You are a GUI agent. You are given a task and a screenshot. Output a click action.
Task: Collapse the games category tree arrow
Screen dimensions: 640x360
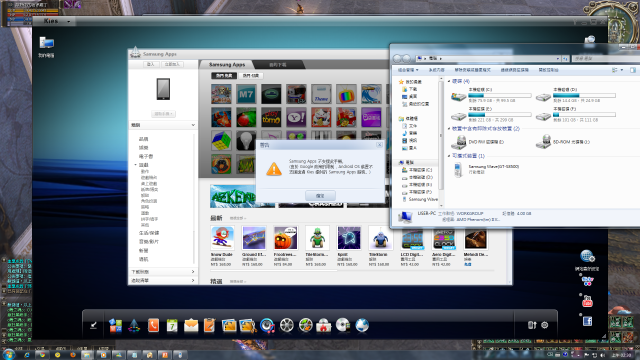pos(136,165)
